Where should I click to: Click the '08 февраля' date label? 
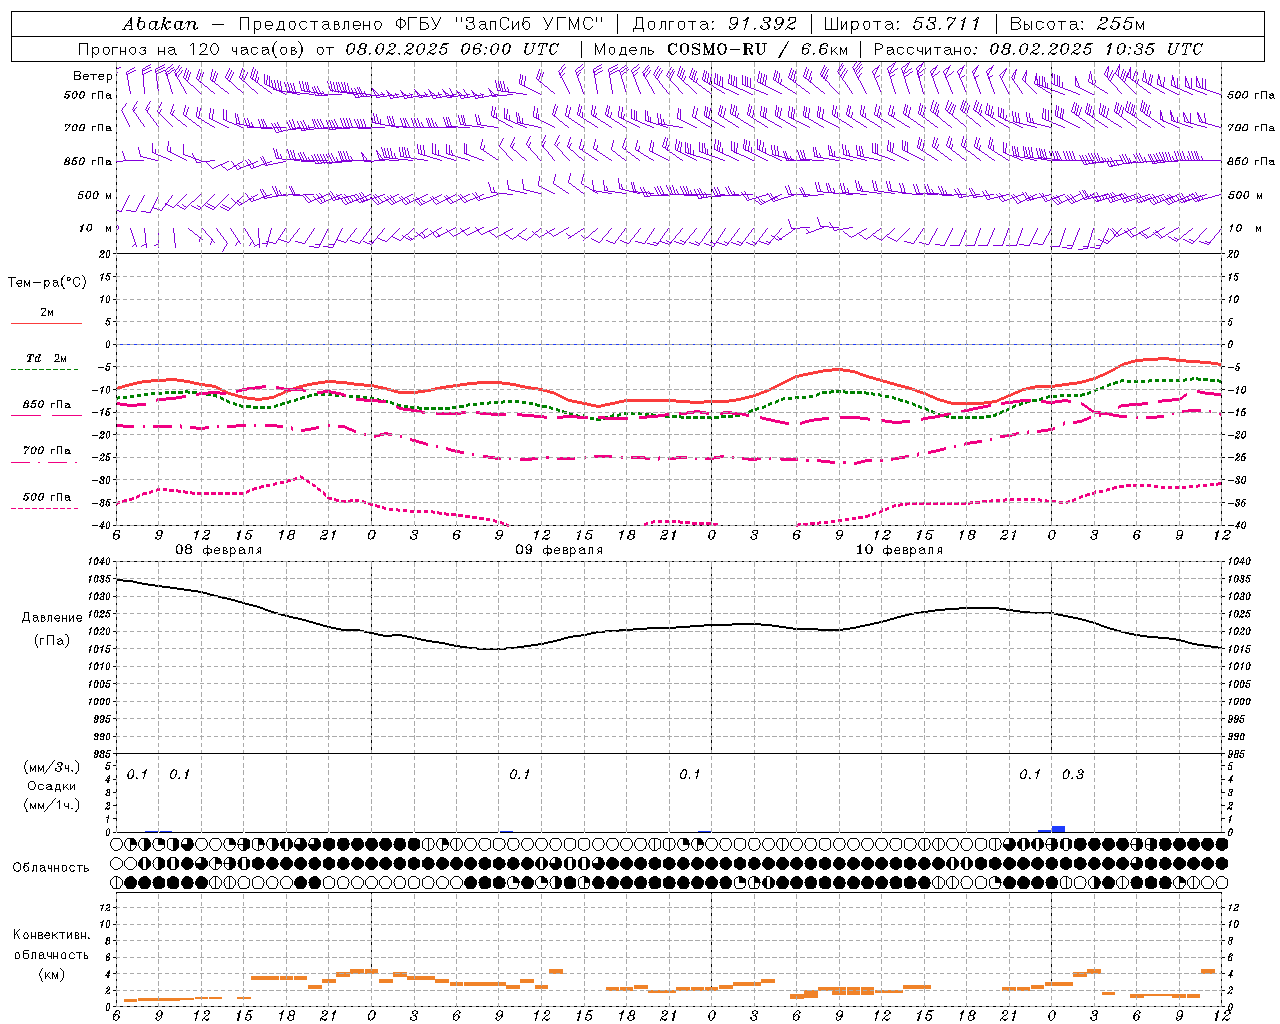coord(219,550)
